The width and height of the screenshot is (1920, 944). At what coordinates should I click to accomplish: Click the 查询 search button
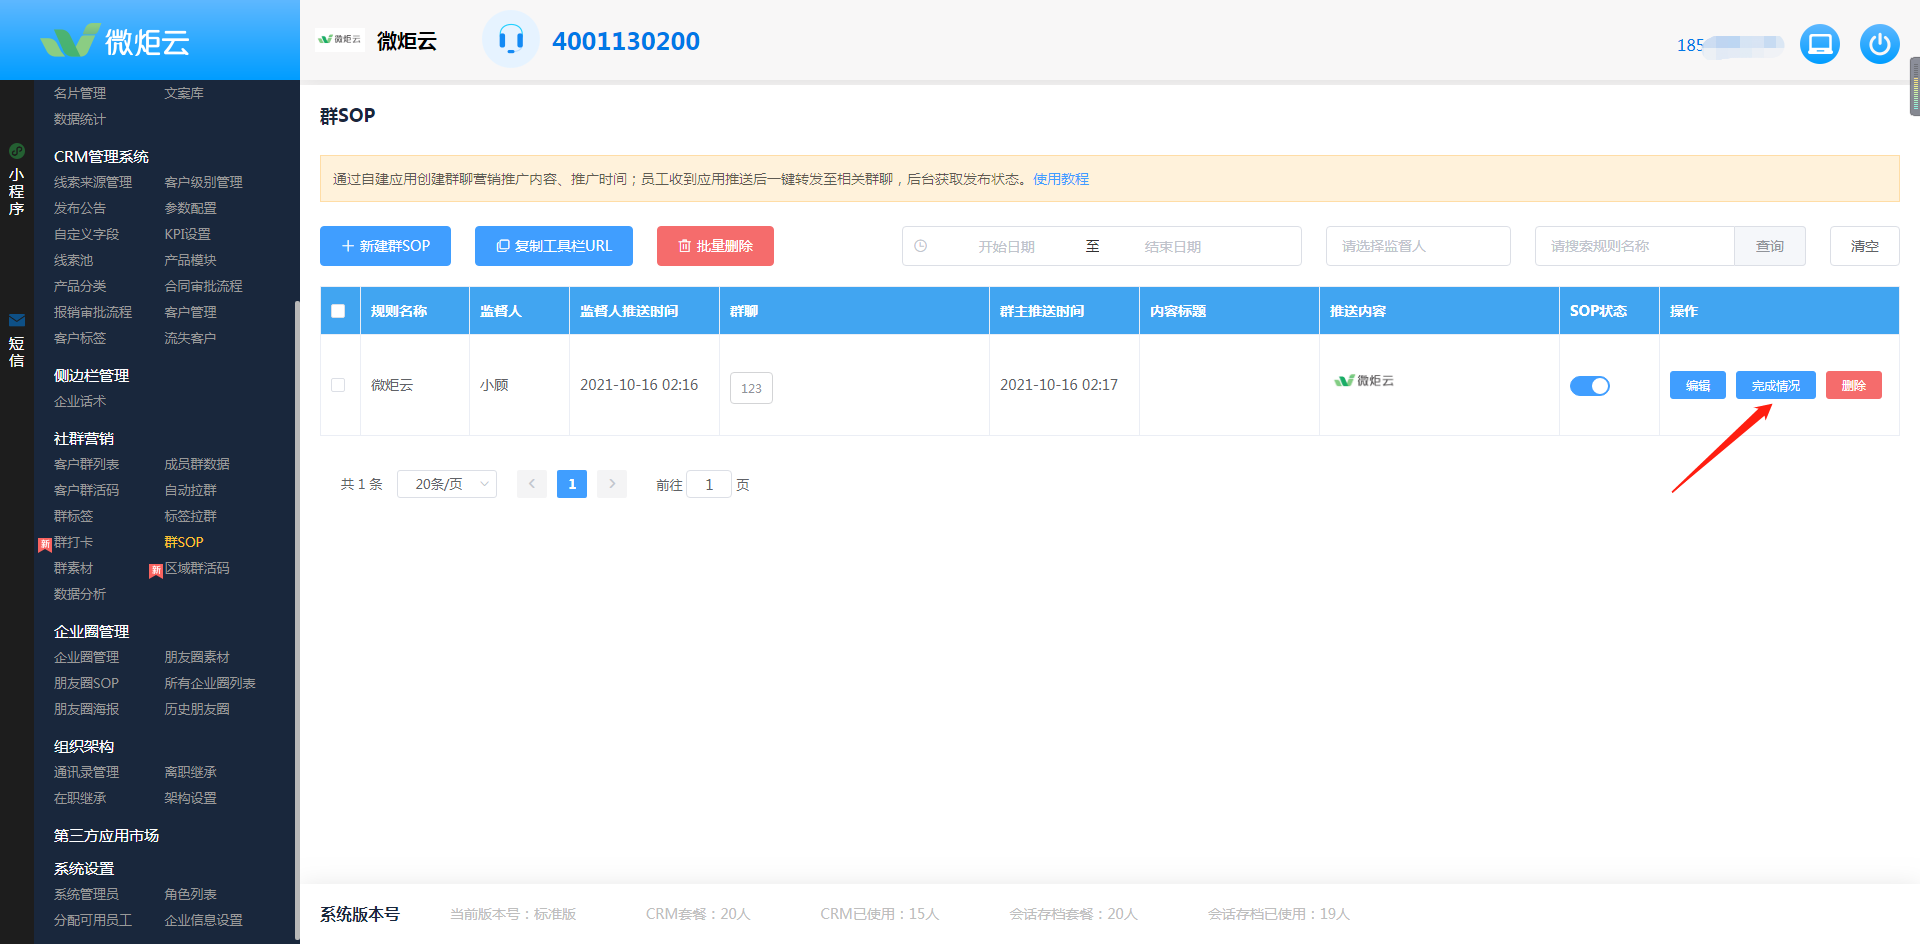[x=1770, y=246]
